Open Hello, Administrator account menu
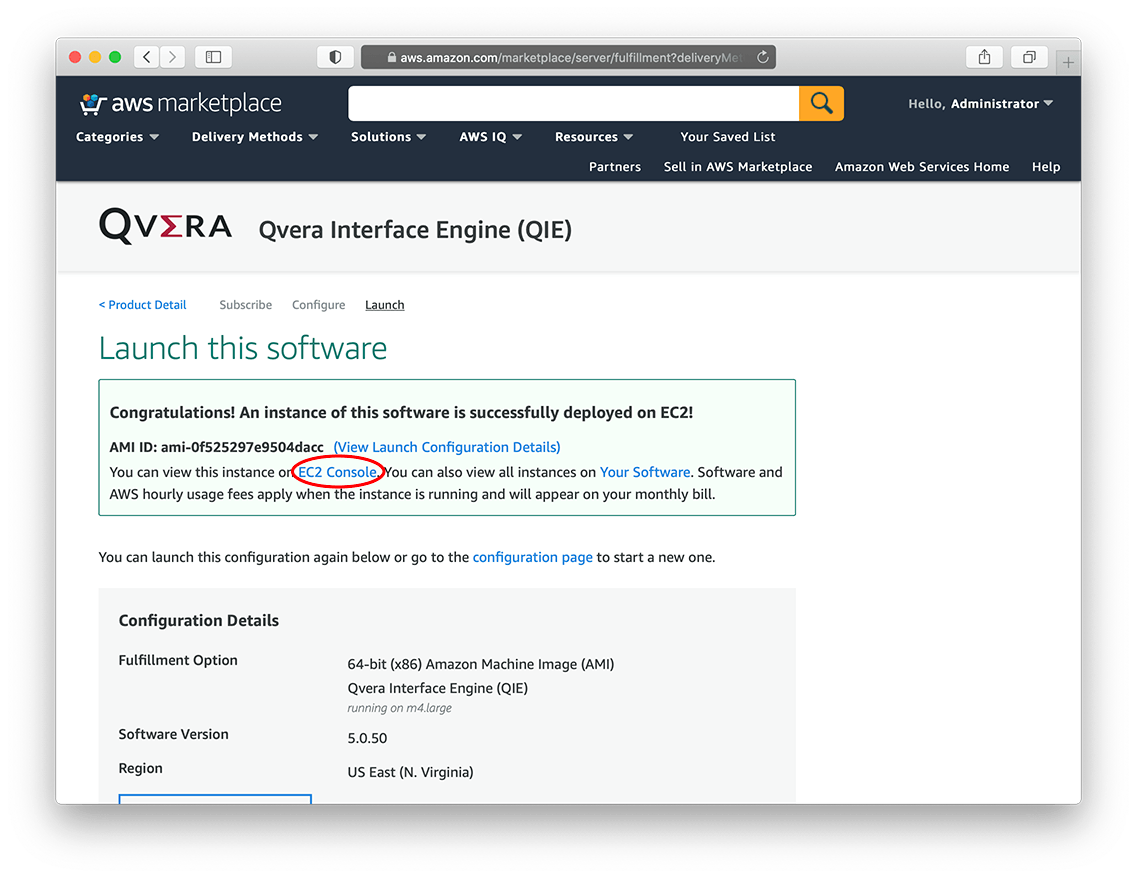 [x=980, y=104]
